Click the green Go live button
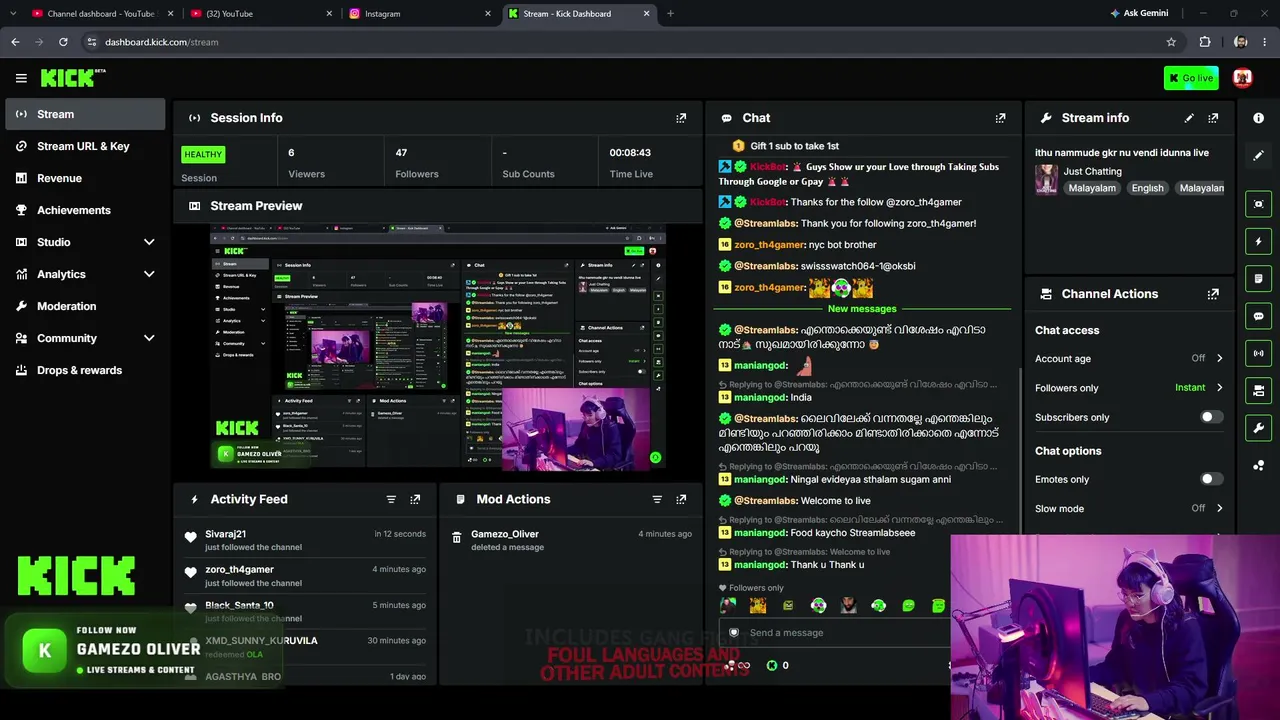Screen dimensions: 1280x720 (x=1190, y=78)
